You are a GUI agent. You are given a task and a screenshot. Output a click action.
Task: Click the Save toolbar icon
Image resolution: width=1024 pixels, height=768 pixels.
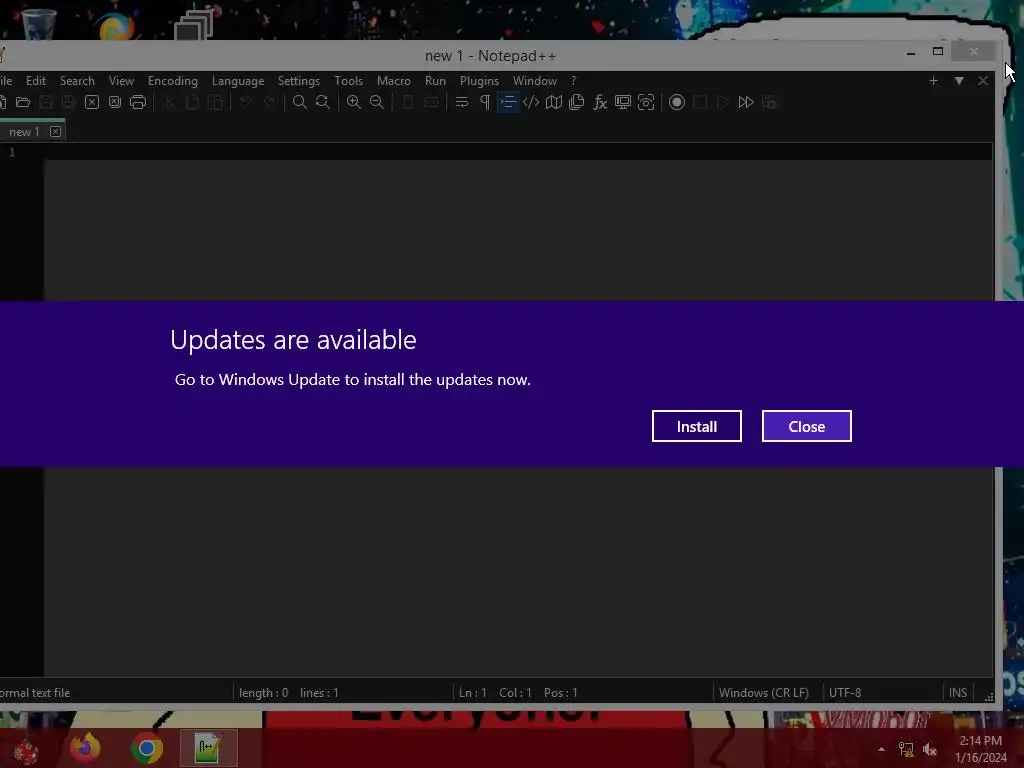click(x=46, y=102)
